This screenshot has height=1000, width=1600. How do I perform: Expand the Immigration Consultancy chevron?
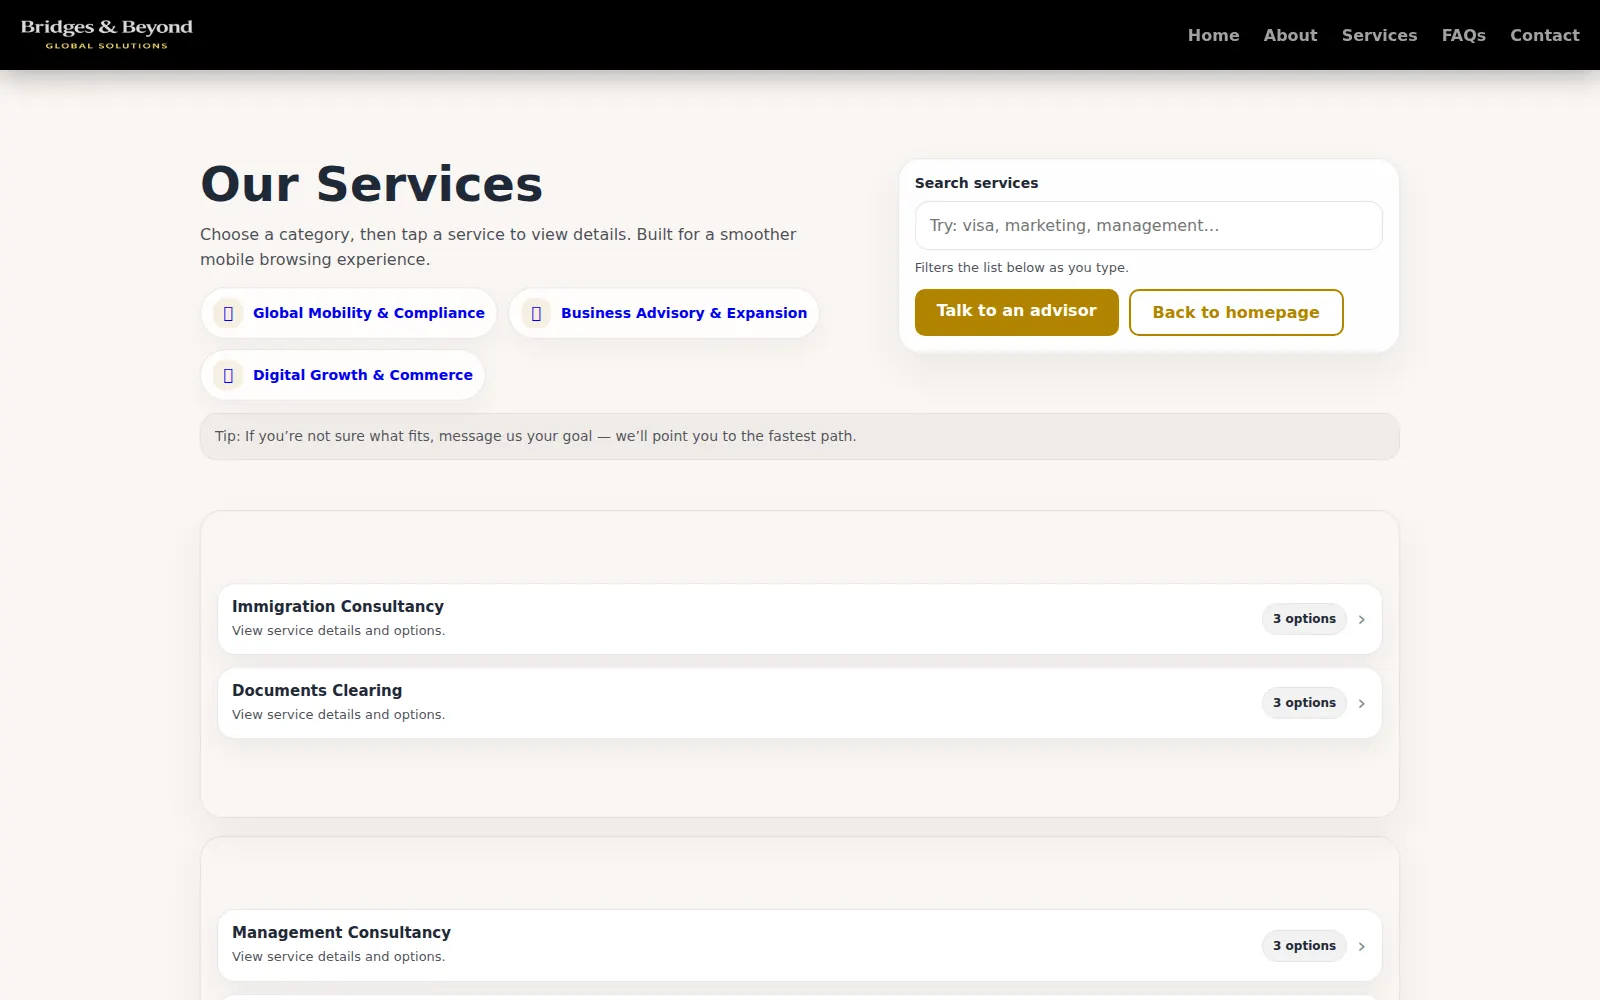pyautogui.click(x=1361, y=620)
